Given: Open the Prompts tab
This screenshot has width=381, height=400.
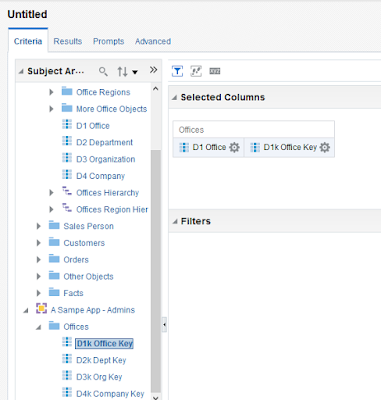Looking at the screenshot, I should [108, 41].
